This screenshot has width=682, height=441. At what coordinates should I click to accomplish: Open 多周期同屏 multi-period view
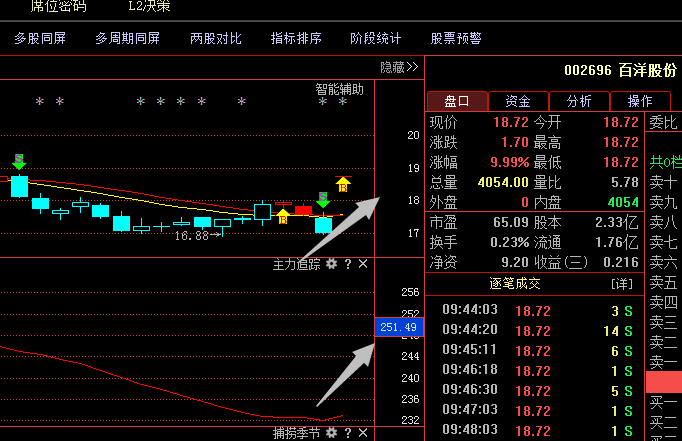point(127,38)
